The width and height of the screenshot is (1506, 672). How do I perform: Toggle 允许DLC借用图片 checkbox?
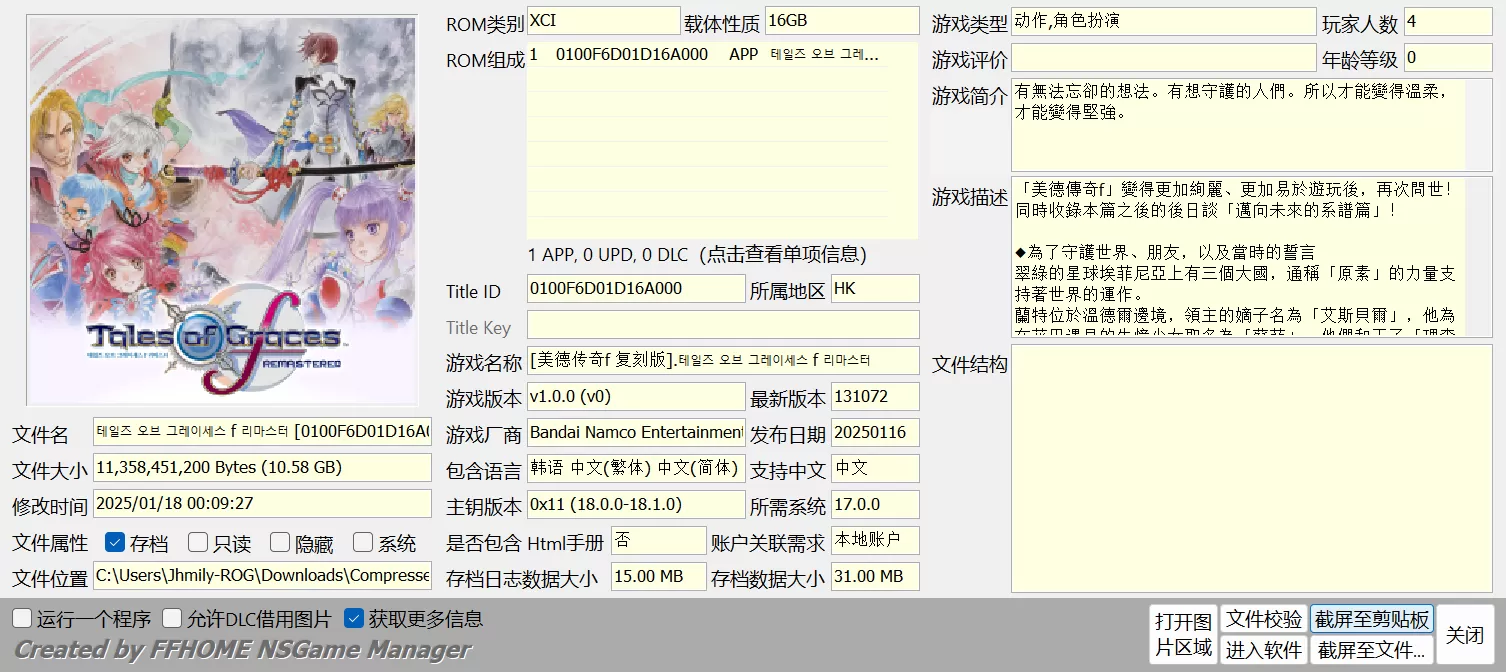coord(173,619)
